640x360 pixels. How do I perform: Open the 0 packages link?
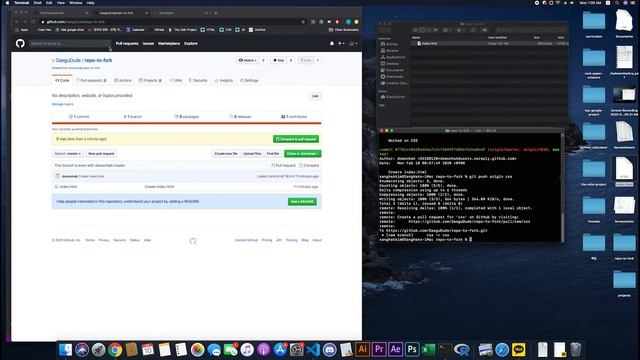pyautogui.click(x=187, y=117)
